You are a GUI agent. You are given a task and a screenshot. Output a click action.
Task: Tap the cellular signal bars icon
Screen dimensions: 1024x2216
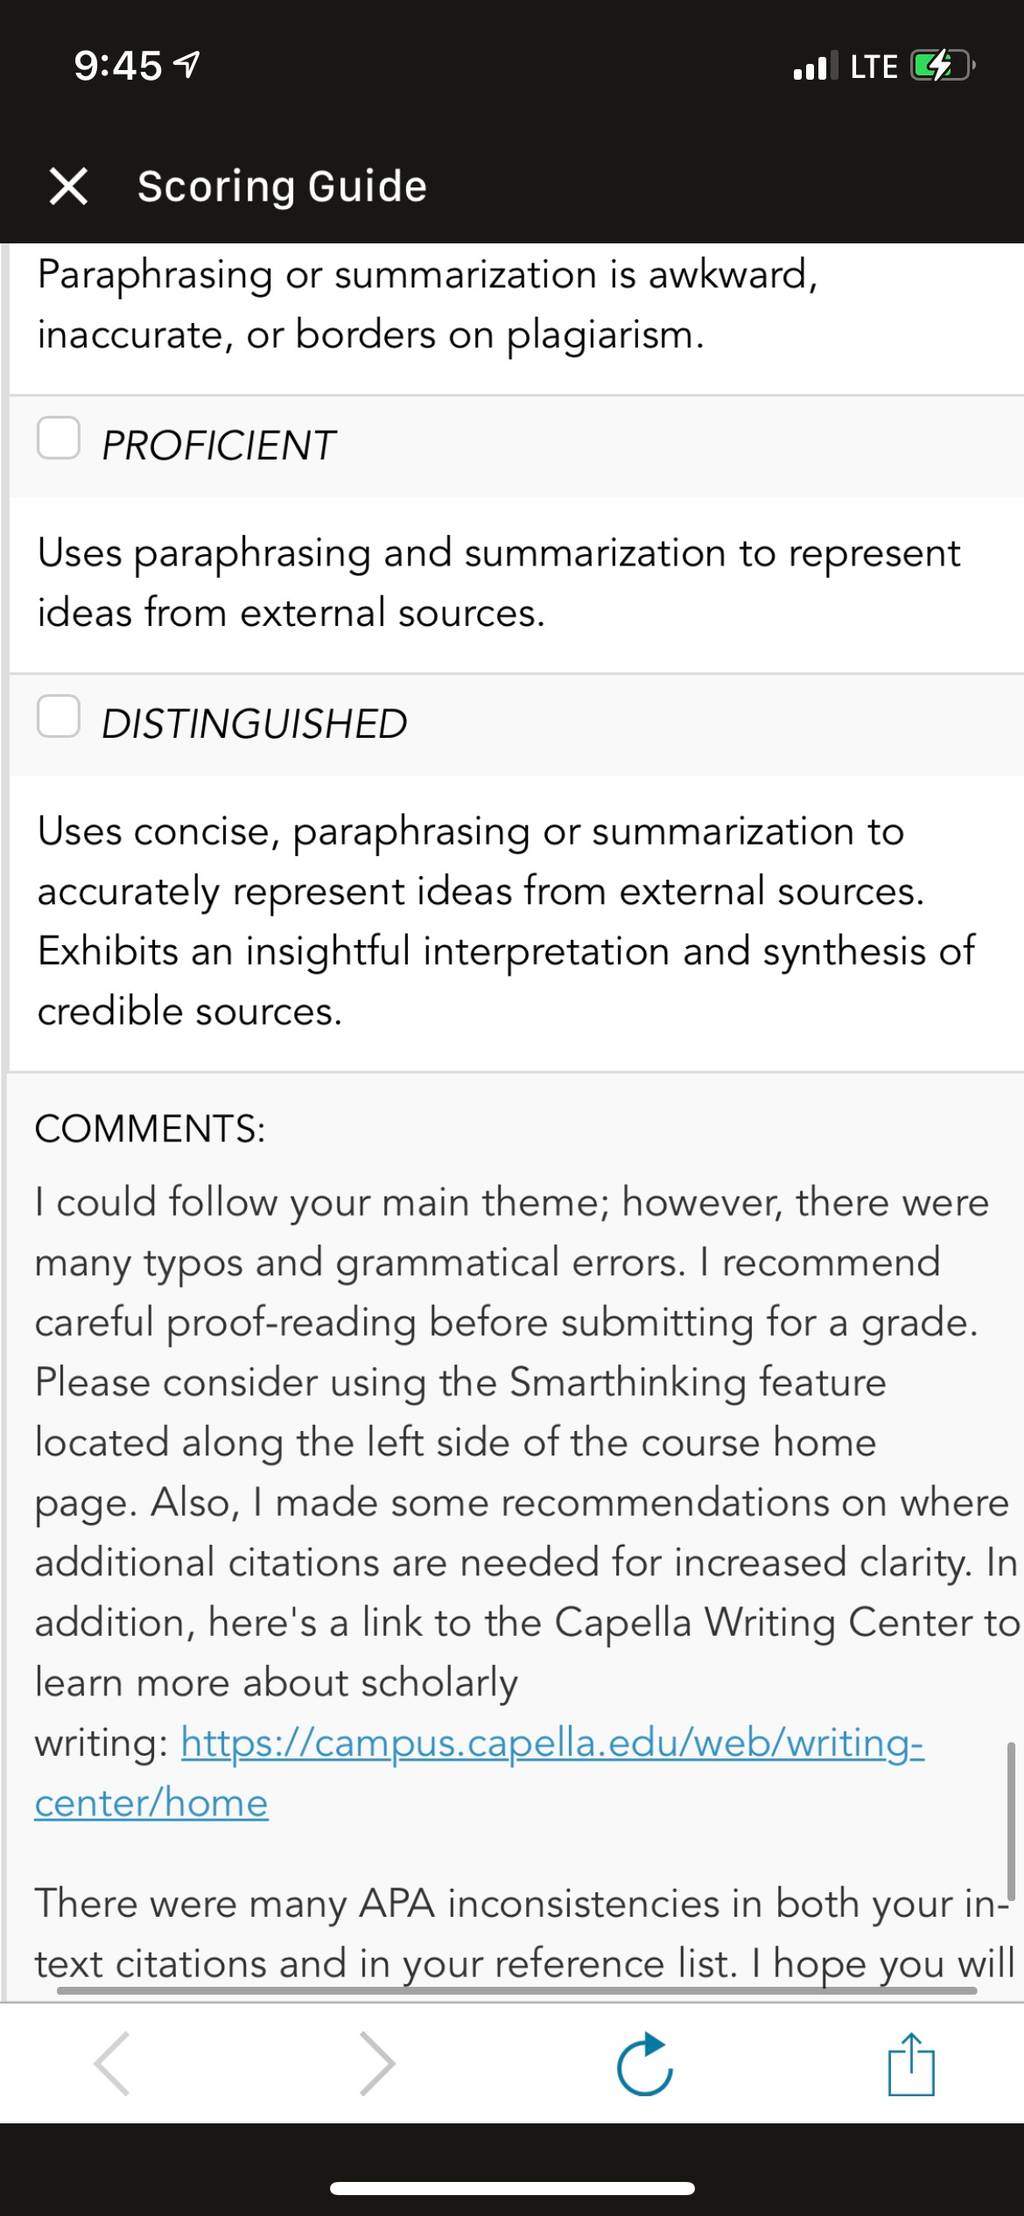click(x=810, y=67)
